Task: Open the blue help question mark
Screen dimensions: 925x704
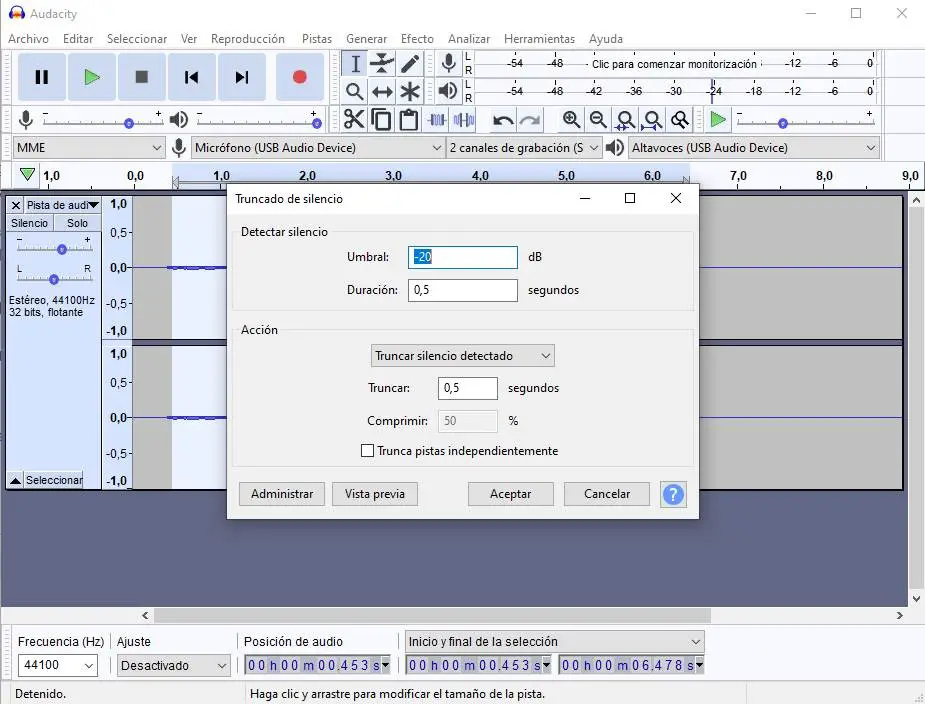Action: pyautogui.click(x=673, y=494)
